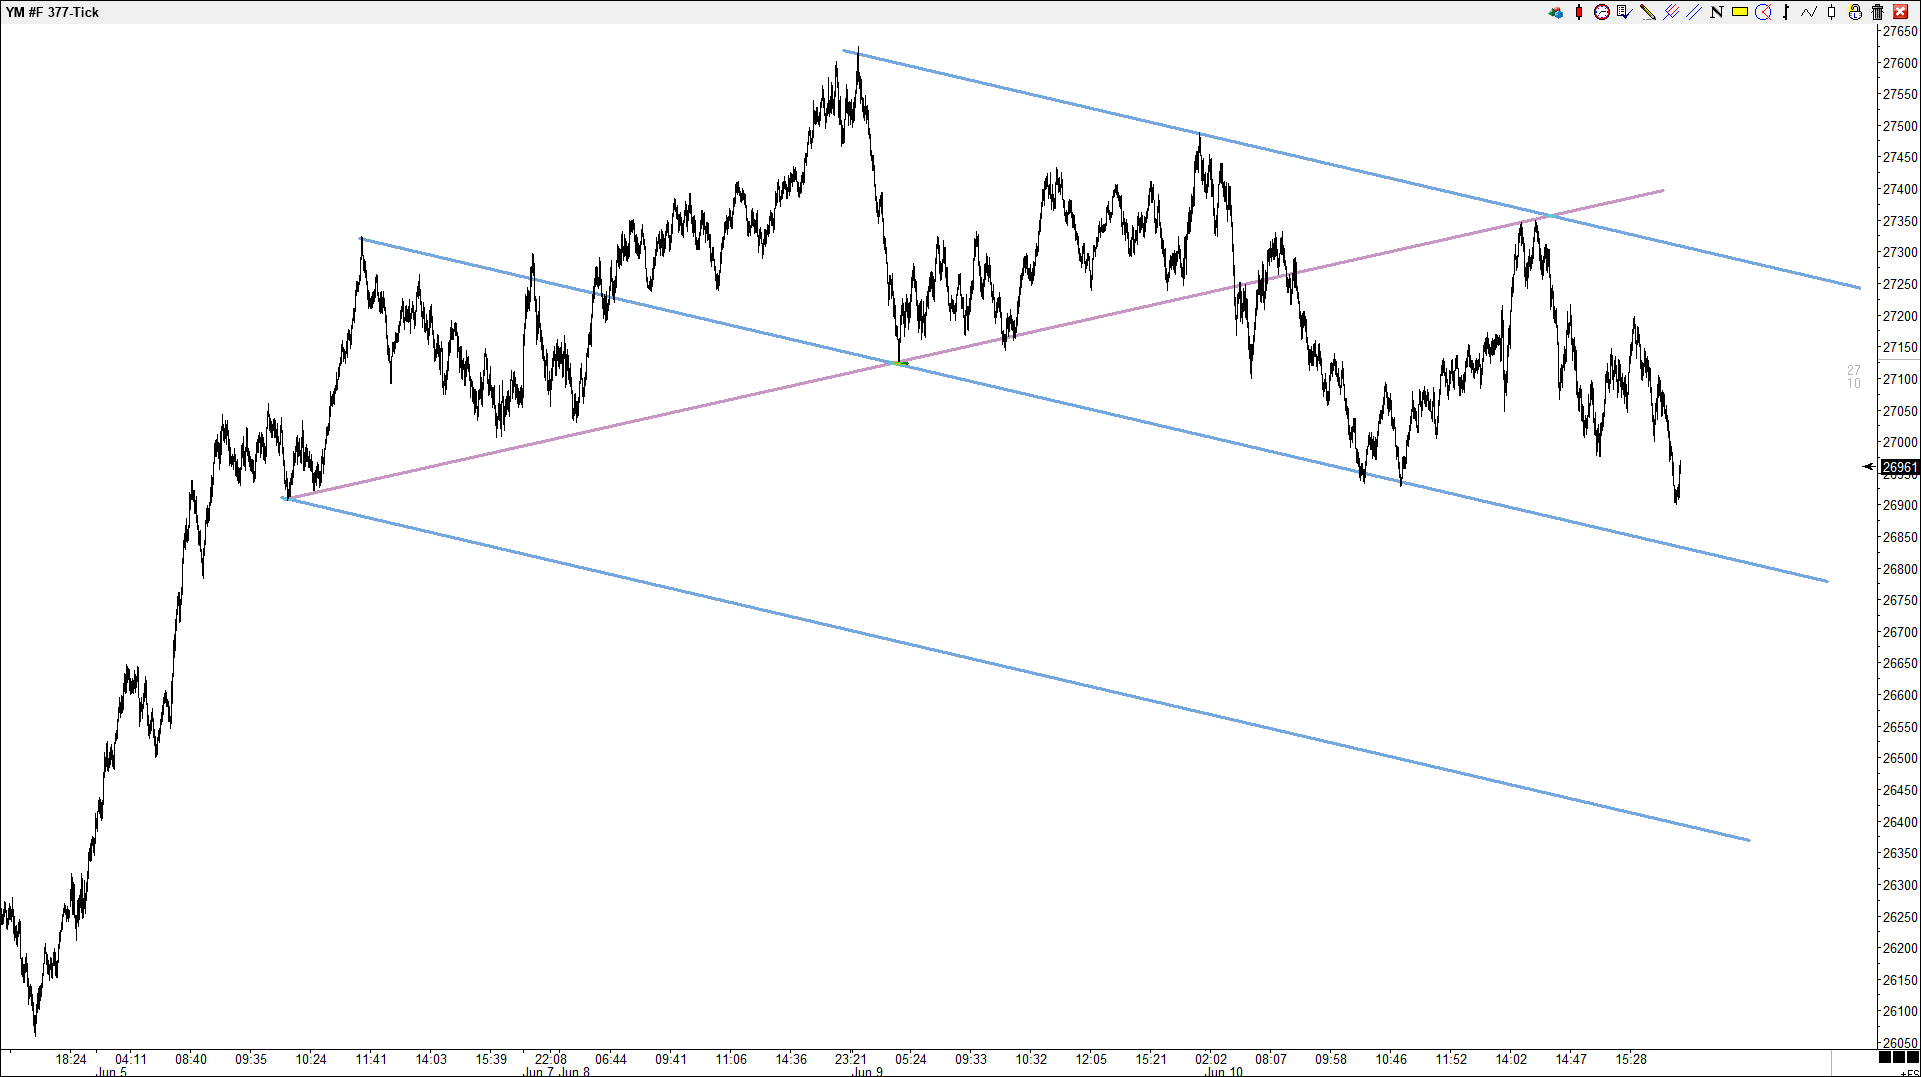
Task: Switch to line chart style icon
Action: coord(1809,12)
